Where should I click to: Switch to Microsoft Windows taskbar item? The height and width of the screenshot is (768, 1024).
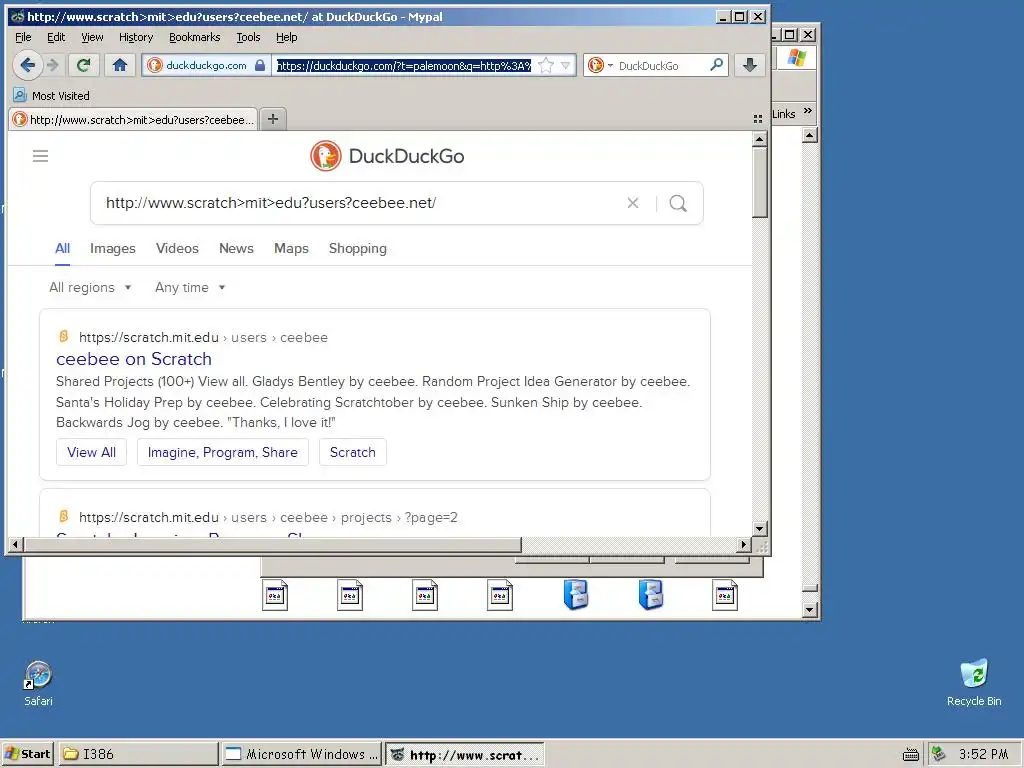(302, 754)
